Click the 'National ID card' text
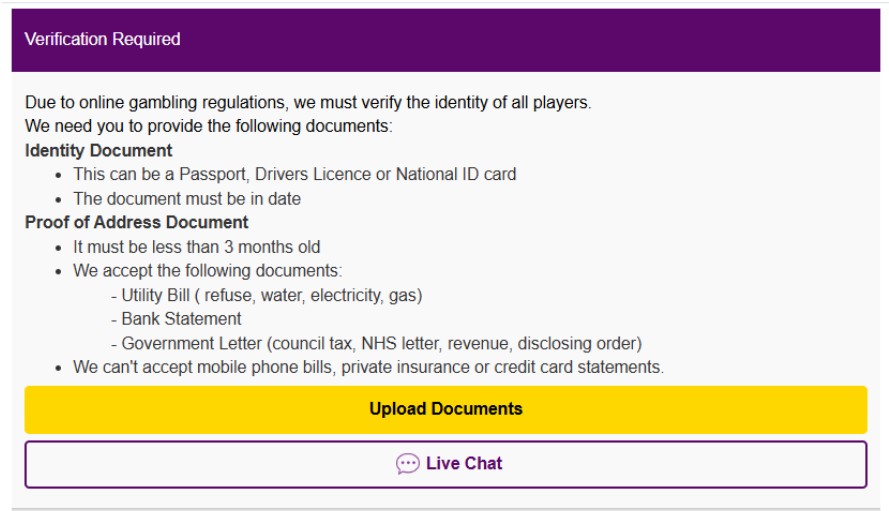 456,174
